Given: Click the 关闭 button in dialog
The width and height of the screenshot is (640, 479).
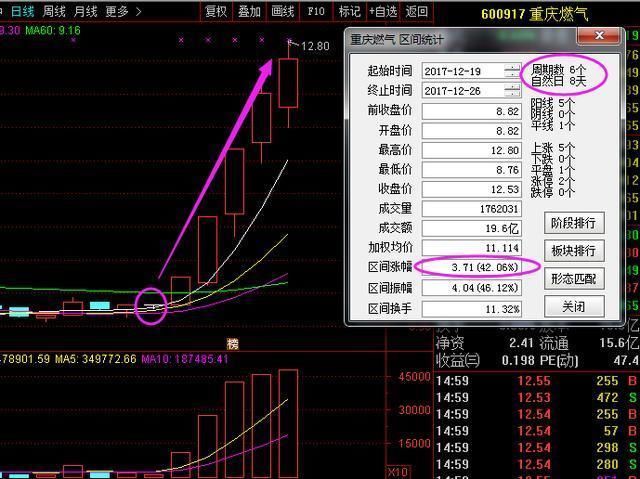Looking at the screenshot, I should click(573, 306).
